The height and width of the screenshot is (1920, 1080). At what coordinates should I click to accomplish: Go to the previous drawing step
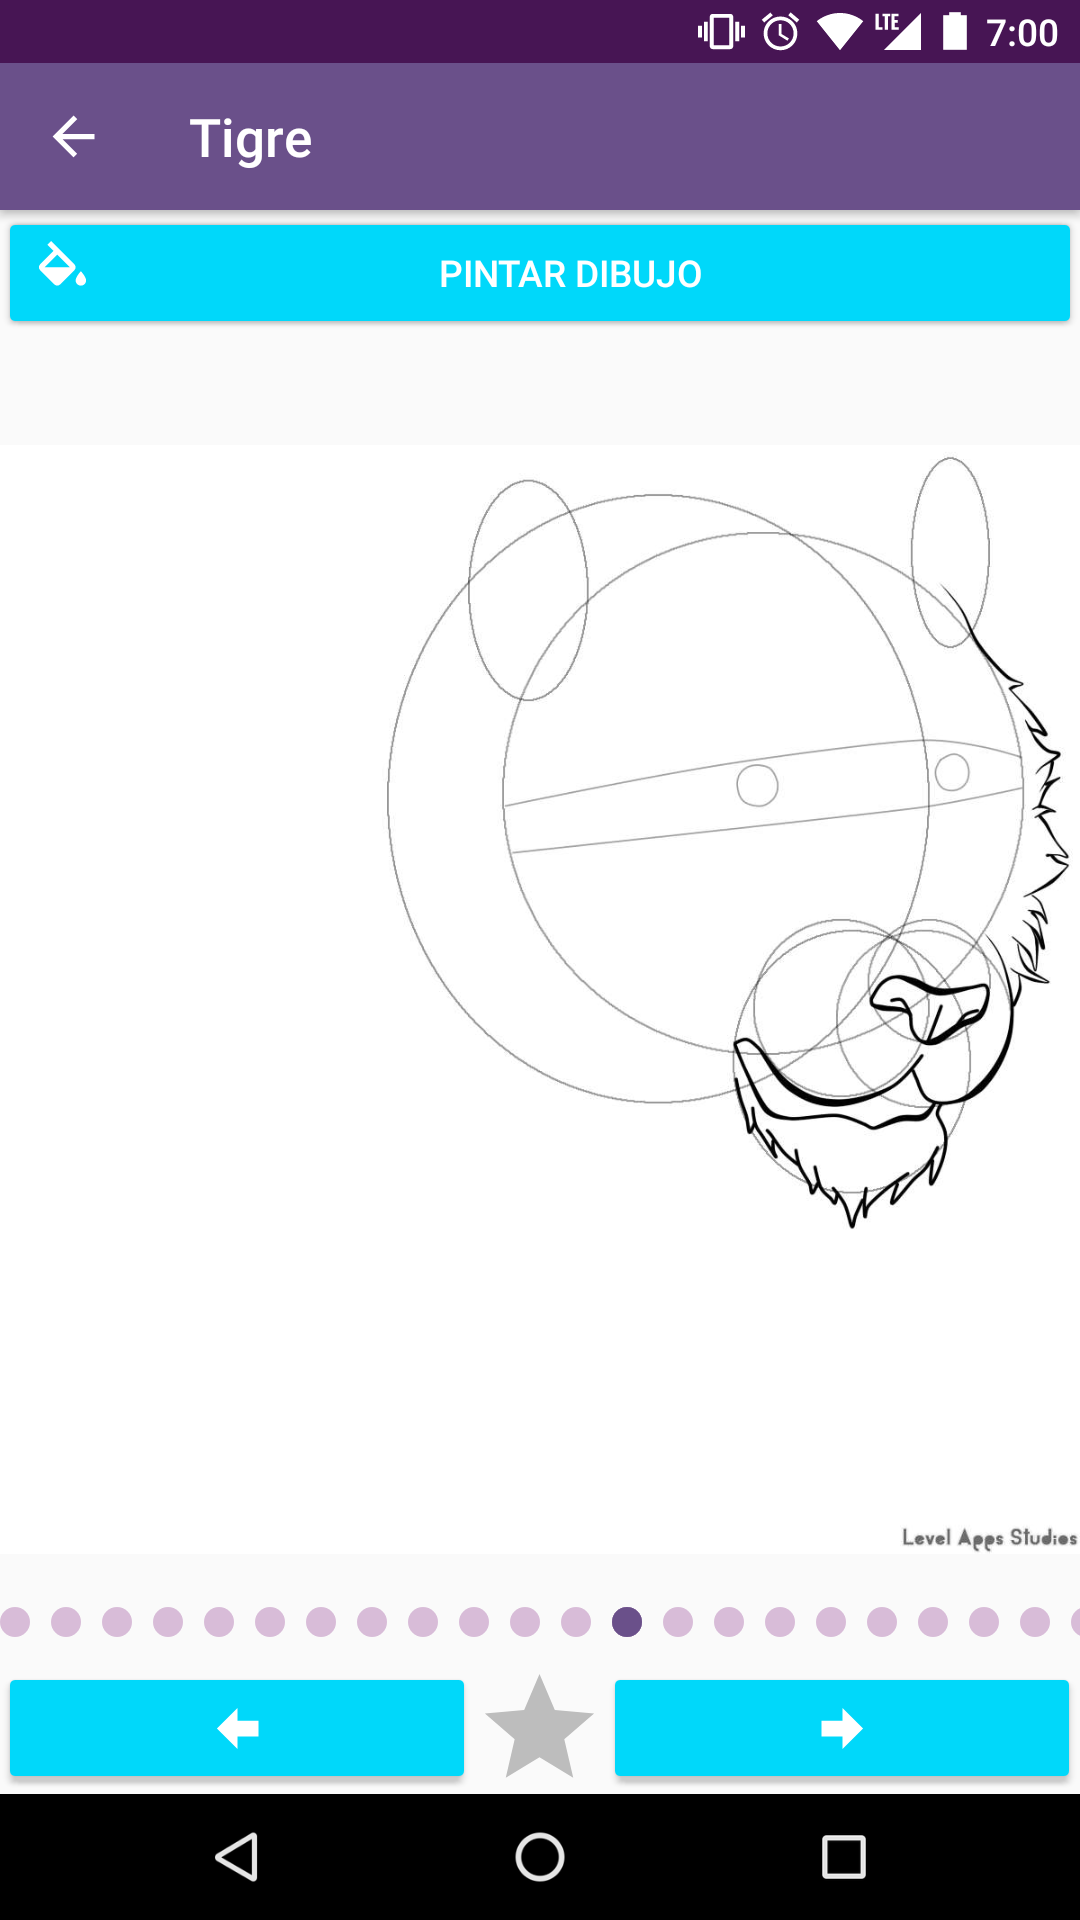[x=237, y=1728]
